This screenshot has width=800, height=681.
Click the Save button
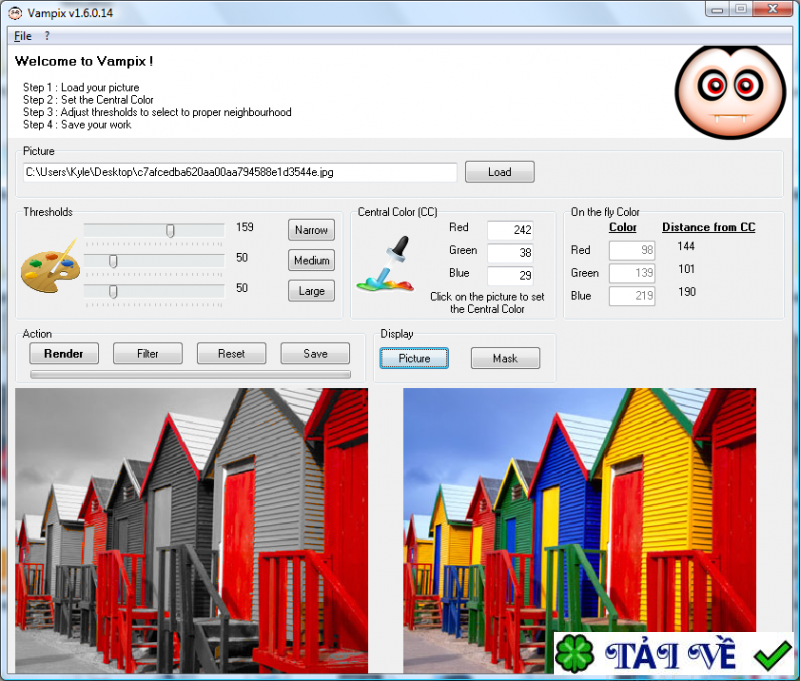click(315, 354)
